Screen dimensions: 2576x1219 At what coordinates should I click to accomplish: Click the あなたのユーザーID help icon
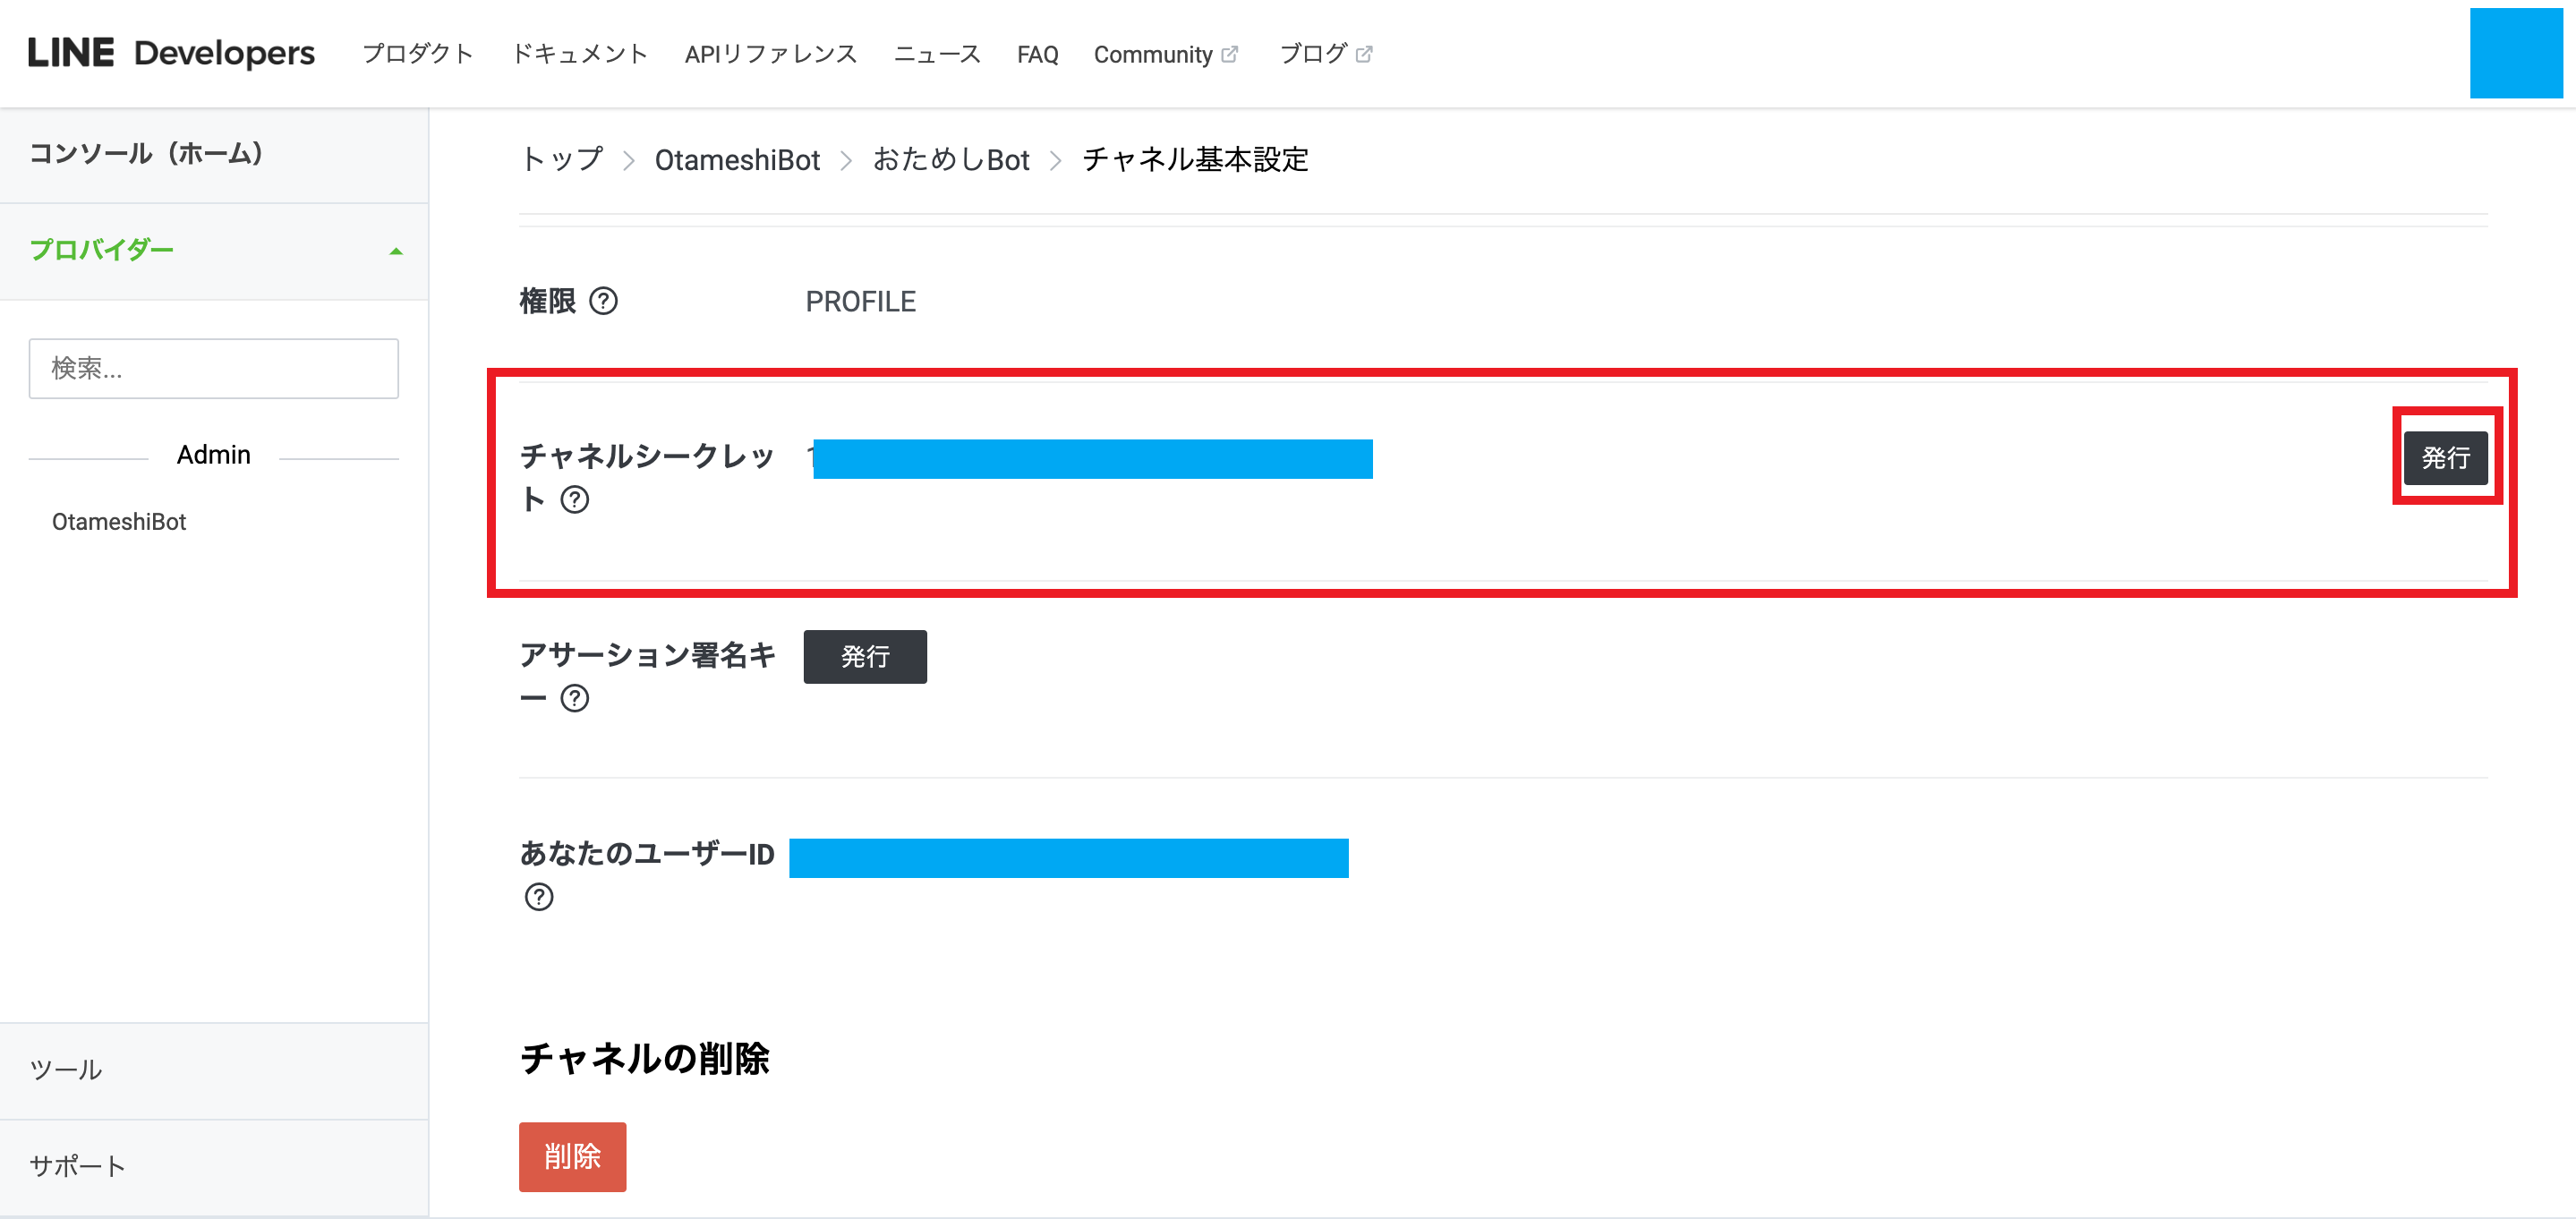[539, 897]
